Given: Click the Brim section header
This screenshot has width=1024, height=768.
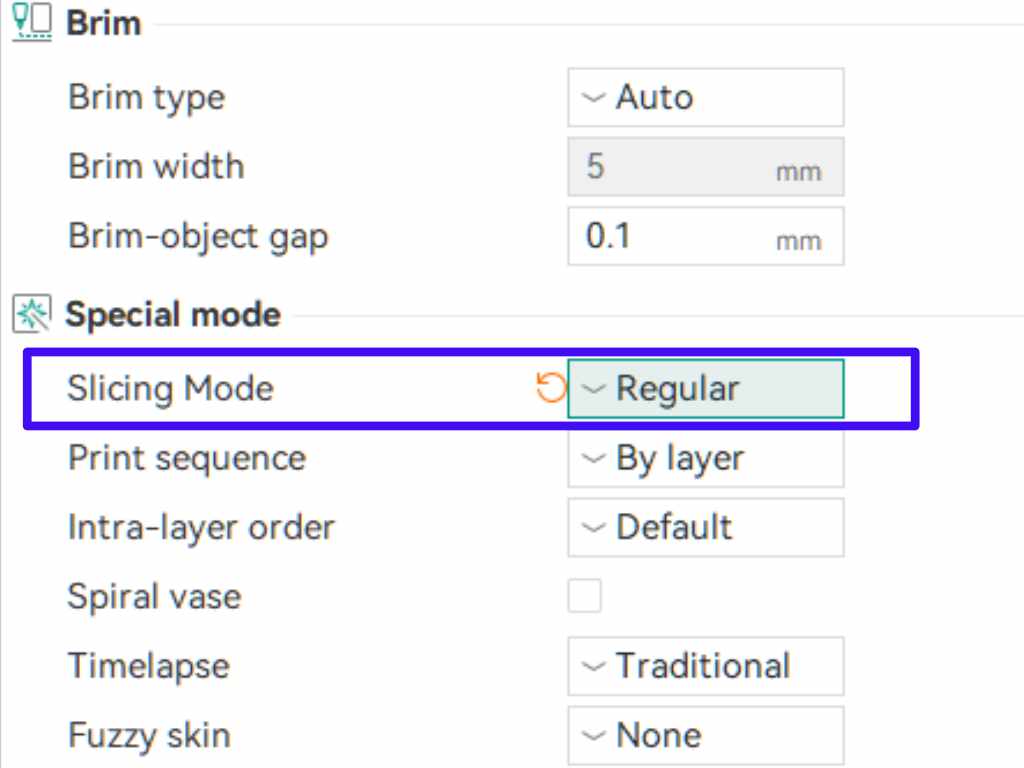Looking at the screenshot, I should click(104, 23).
